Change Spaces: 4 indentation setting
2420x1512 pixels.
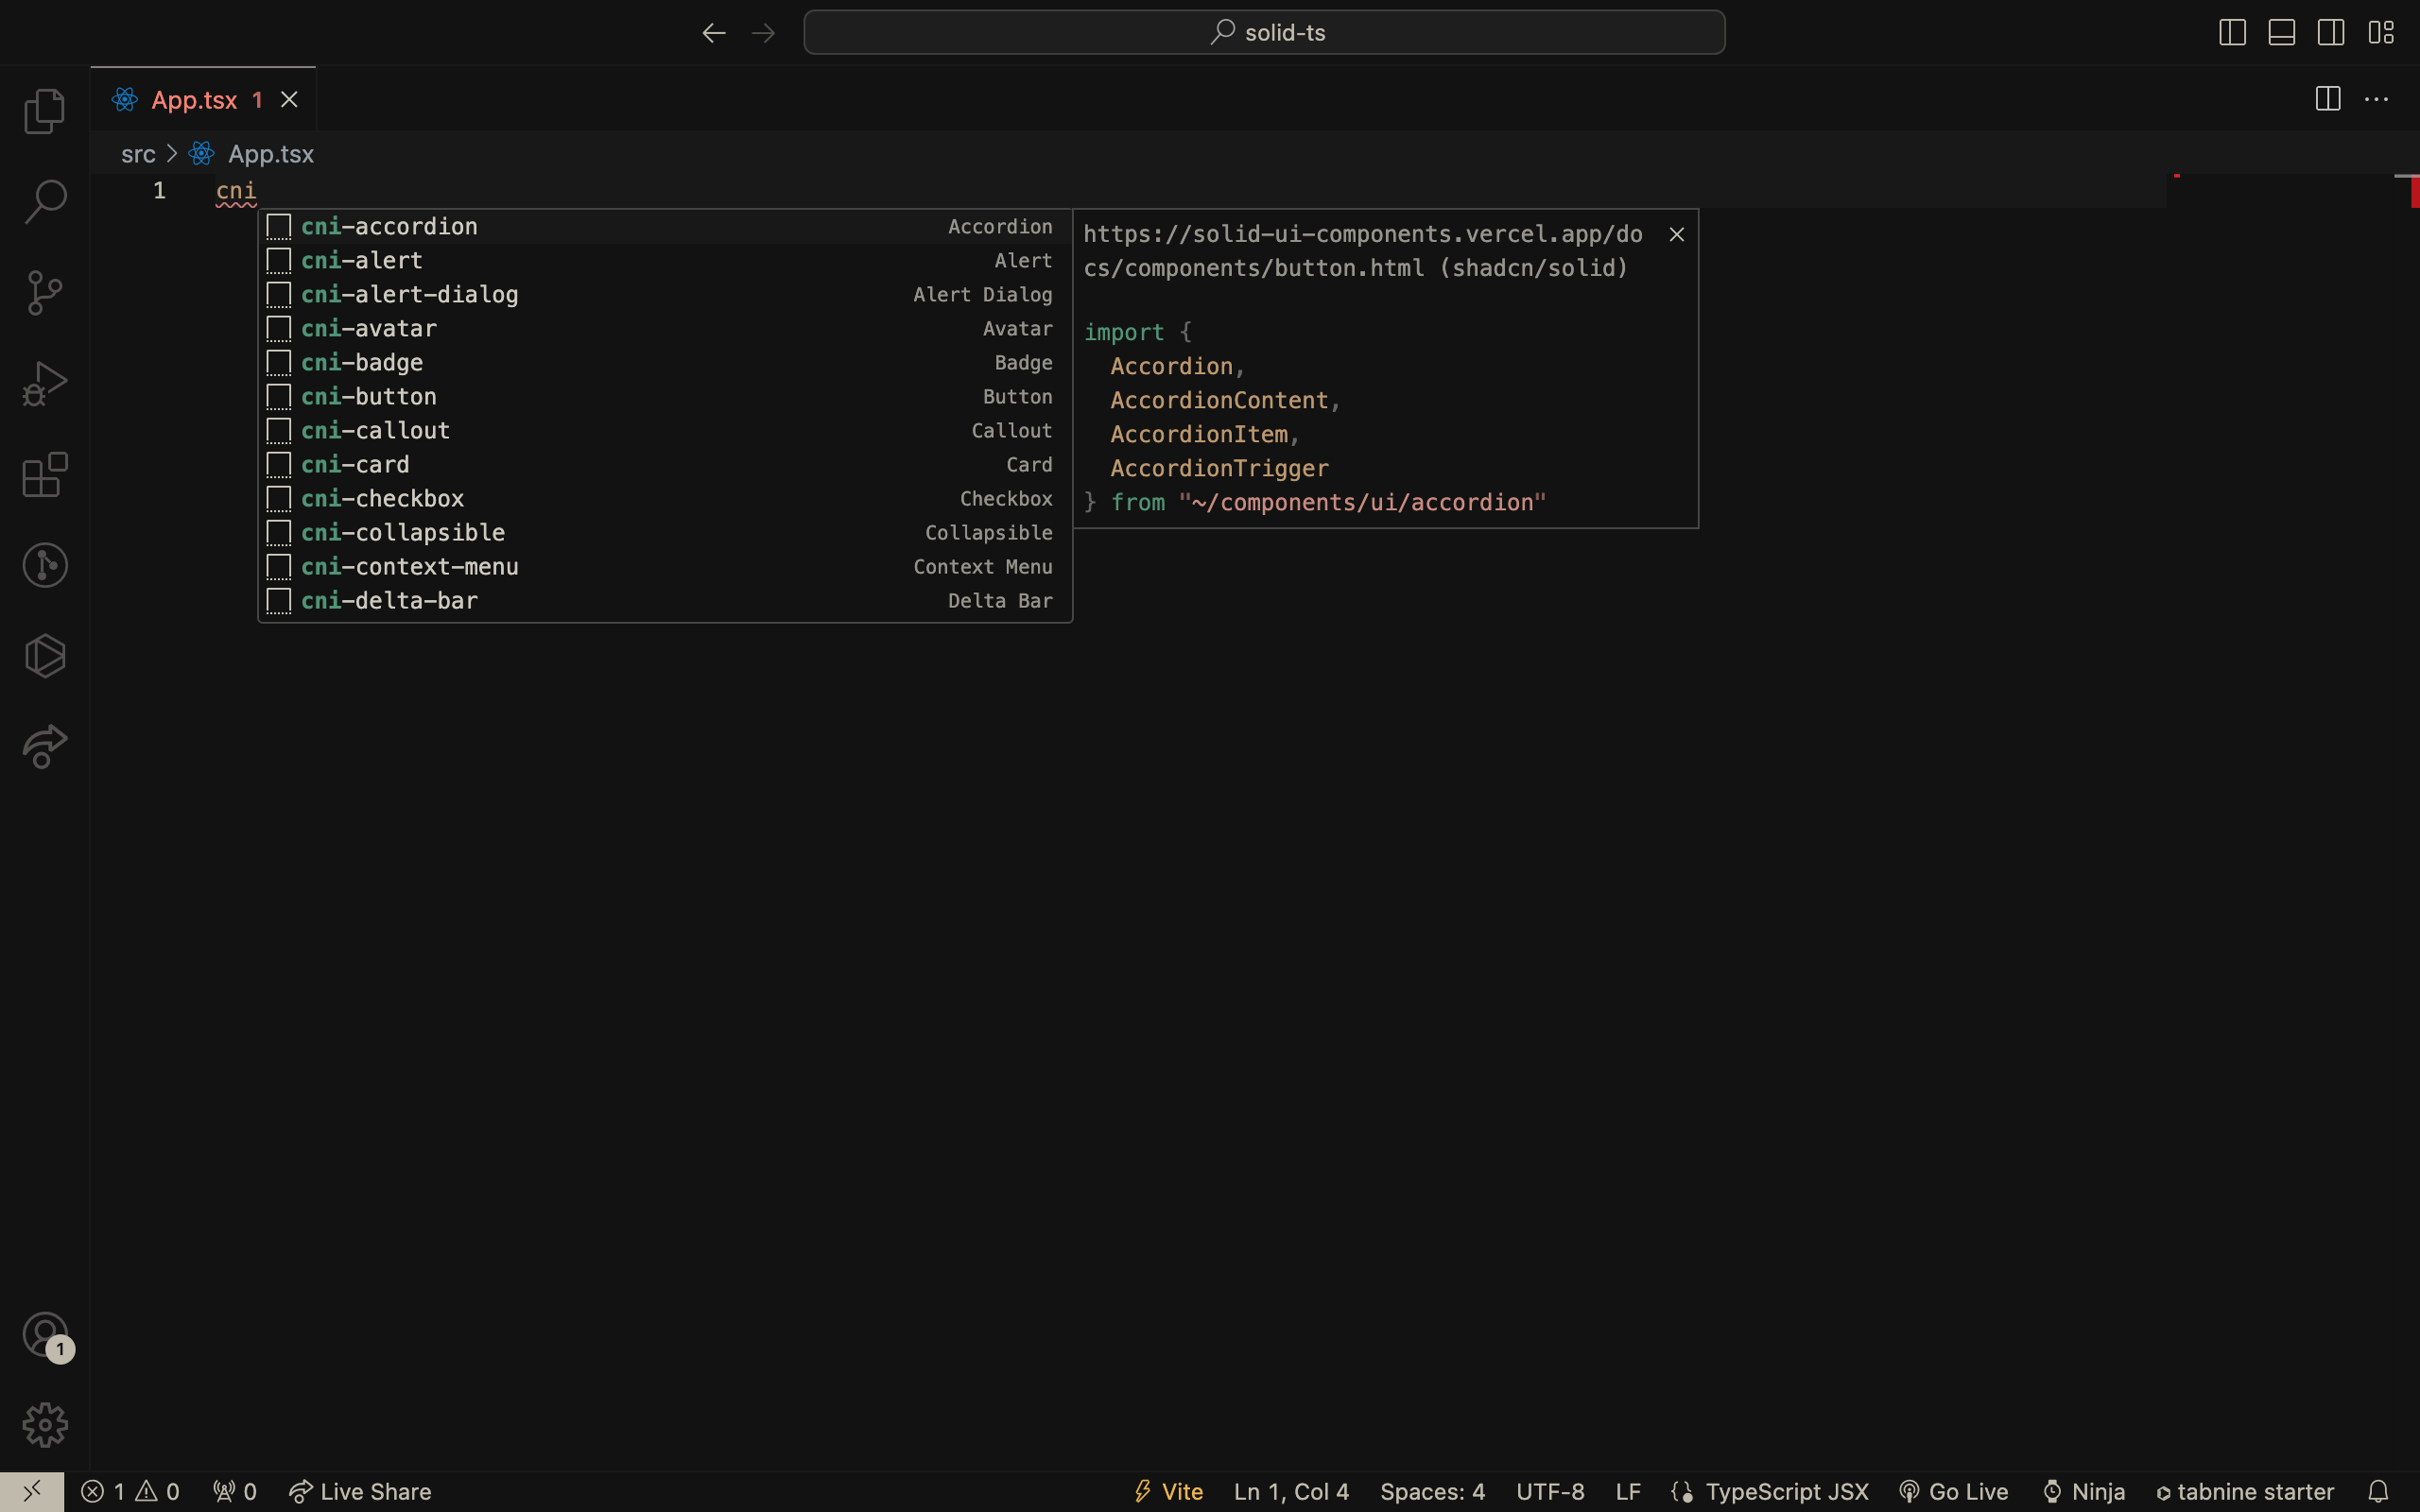(x=1432, y=1491)
